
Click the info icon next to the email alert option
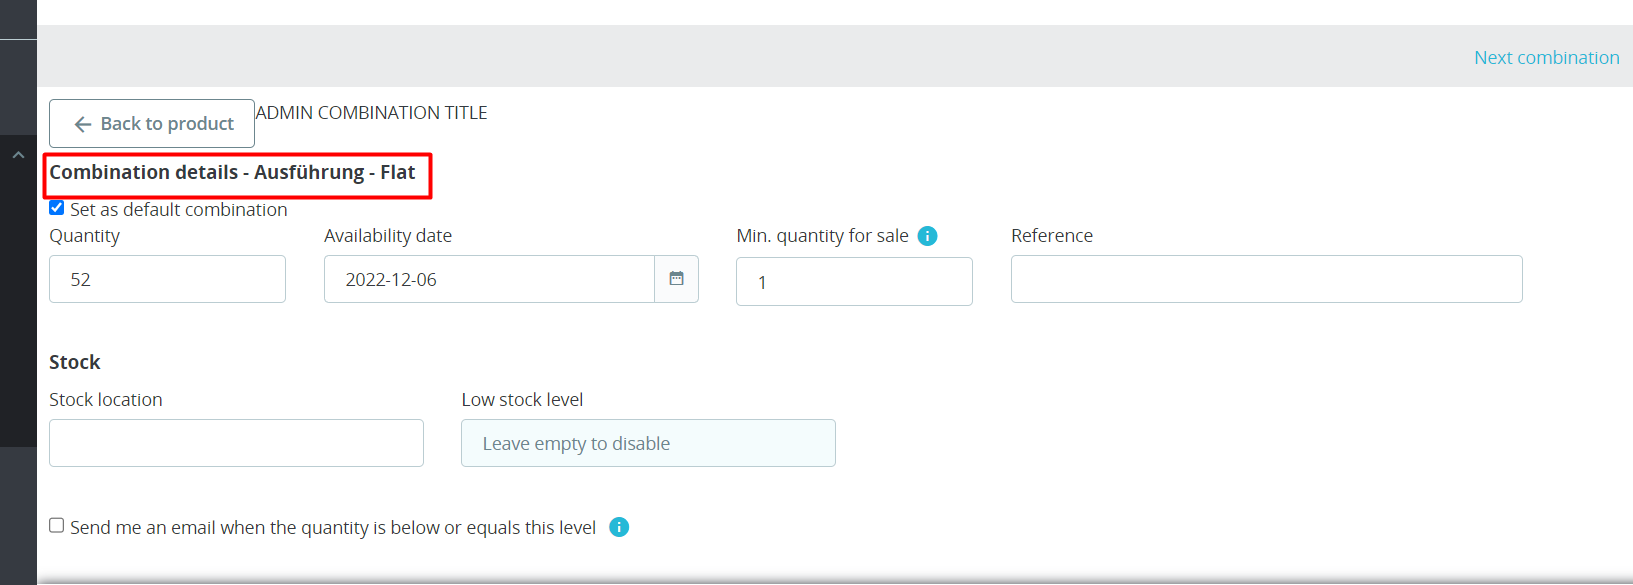(x=619, y=527)
